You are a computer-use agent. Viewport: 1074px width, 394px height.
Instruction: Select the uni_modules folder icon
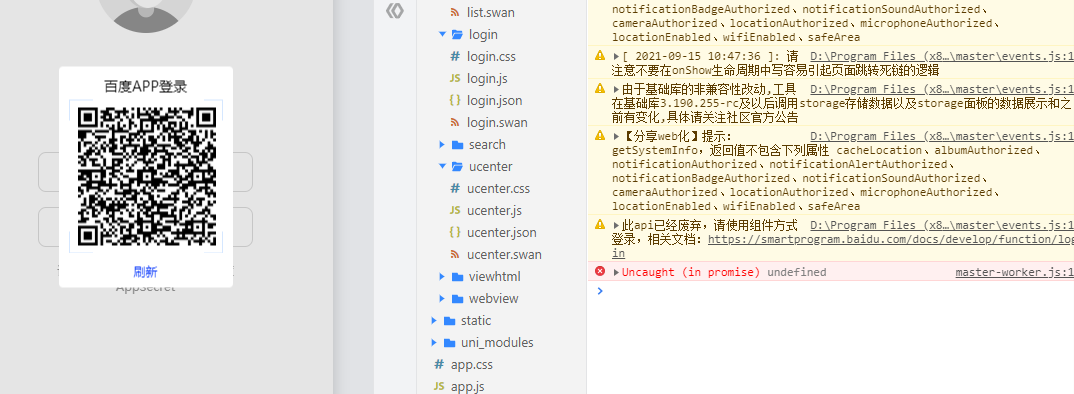pos(450,343)
